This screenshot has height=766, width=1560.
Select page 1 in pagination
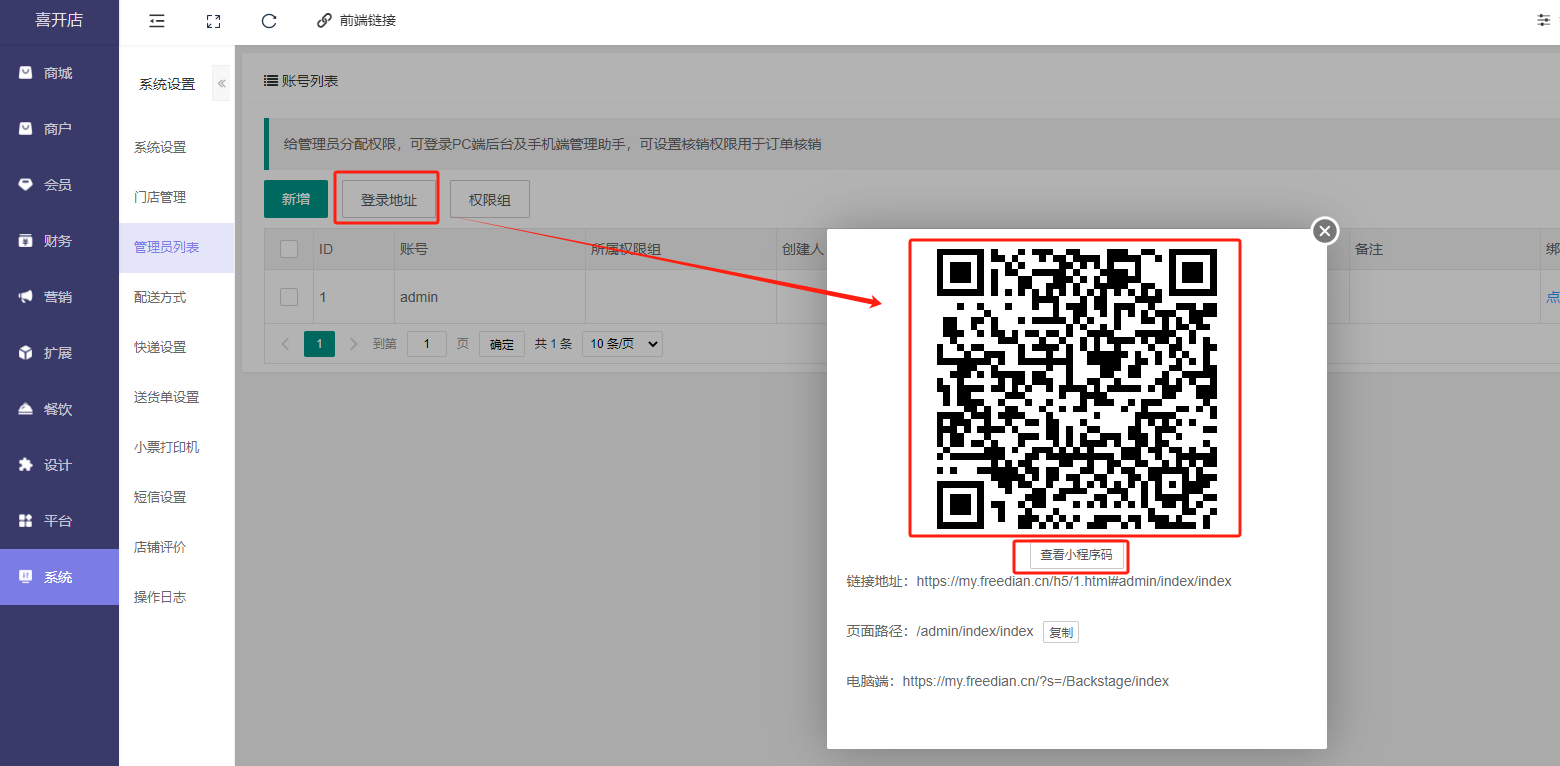[x=319, y=344]
